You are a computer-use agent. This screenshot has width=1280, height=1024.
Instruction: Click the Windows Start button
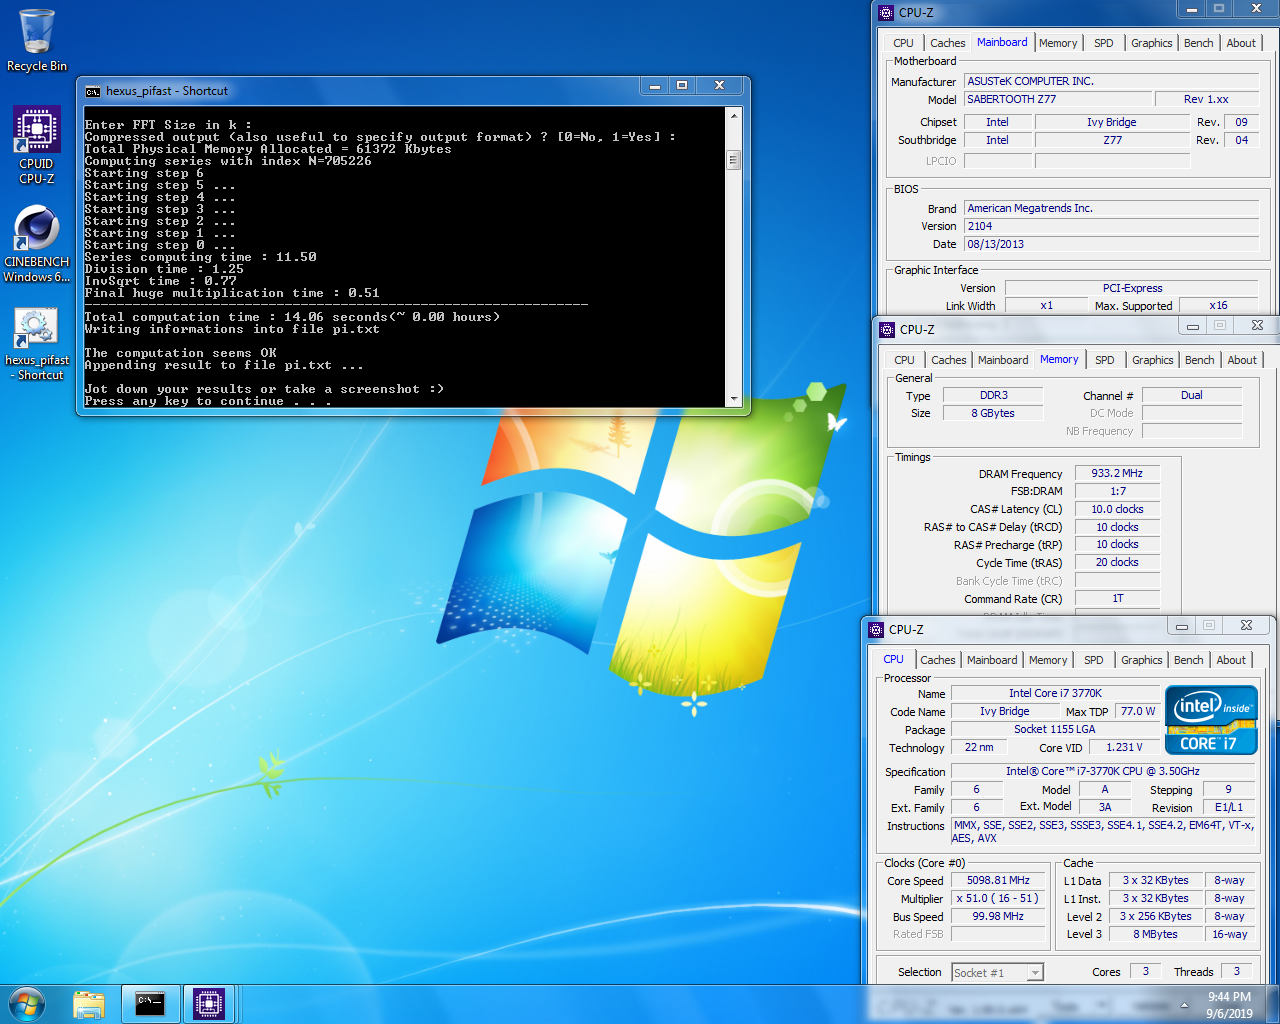tap(27, 1004)
